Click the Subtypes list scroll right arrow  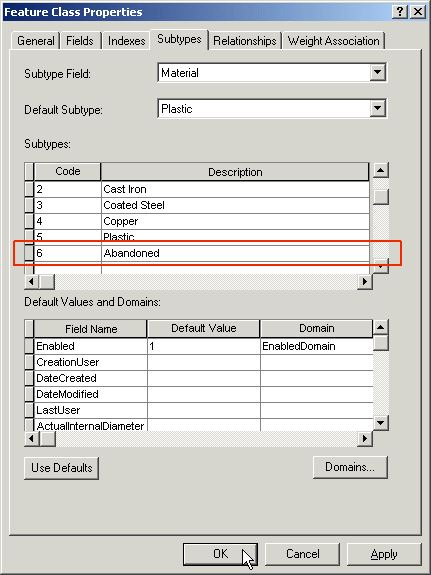365,282
